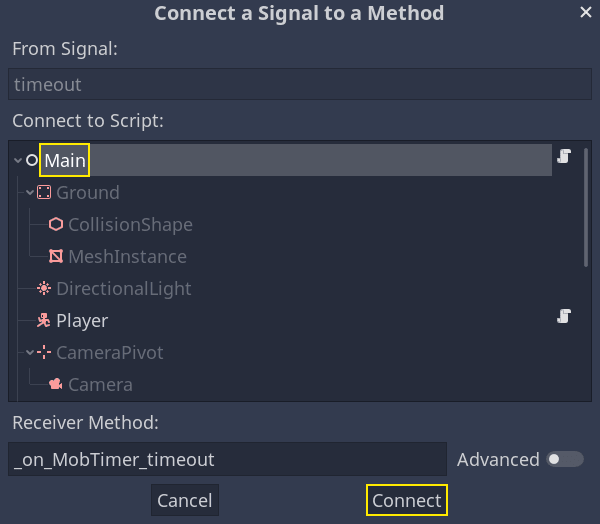The image size is (600, 524).
Task: Enable the Advanced toggle switch
Action: (564, 459)
